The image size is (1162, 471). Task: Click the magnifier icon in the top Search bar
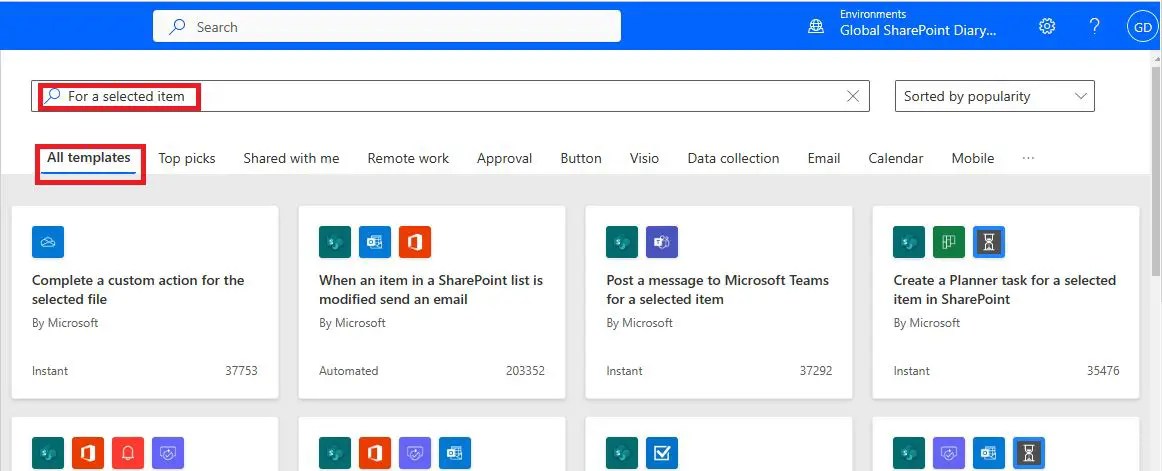pos(177,27)
